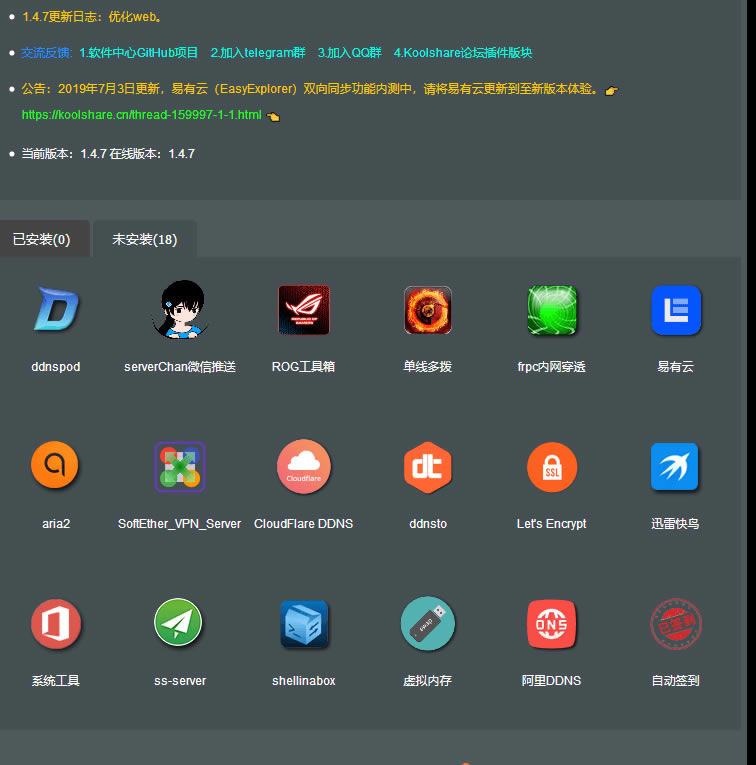756x765 pixels.
Task: Open the koolshare.cn thread-159997 URL
Action: click(x=141, y=115)
